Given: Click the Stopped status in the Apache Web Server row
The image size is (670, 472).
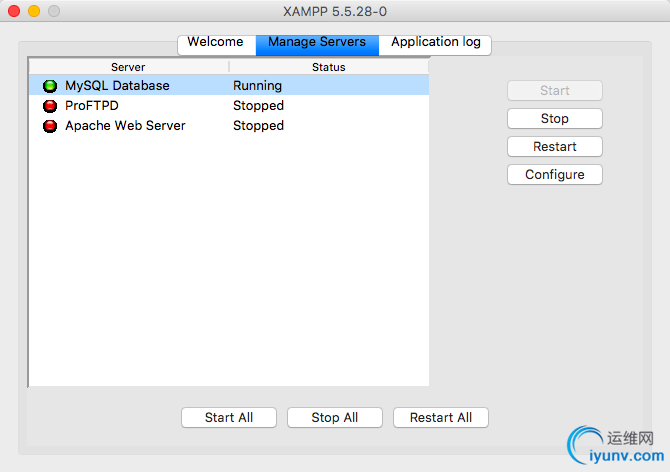Looking at the screenshot, I should pyautogui.click(x=259, y=126).
